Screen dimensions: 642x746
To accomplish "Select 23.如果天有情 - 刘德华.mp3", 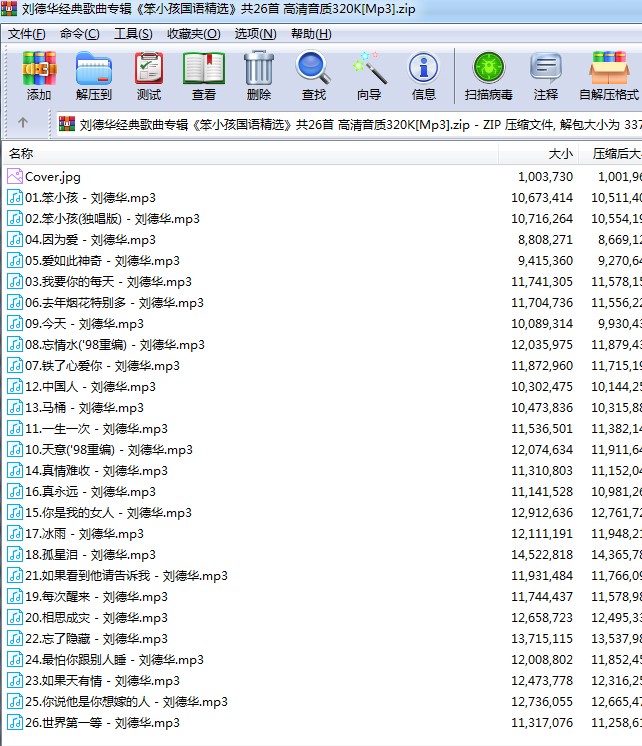I will tap(102, 680).
